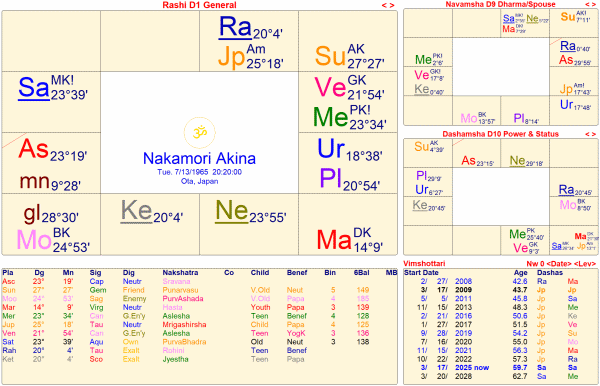The image size is (600, 386).
Task: Select the Saturn glyph in Rashi chart
Action: pyautogui.click(x=33, y=88)
